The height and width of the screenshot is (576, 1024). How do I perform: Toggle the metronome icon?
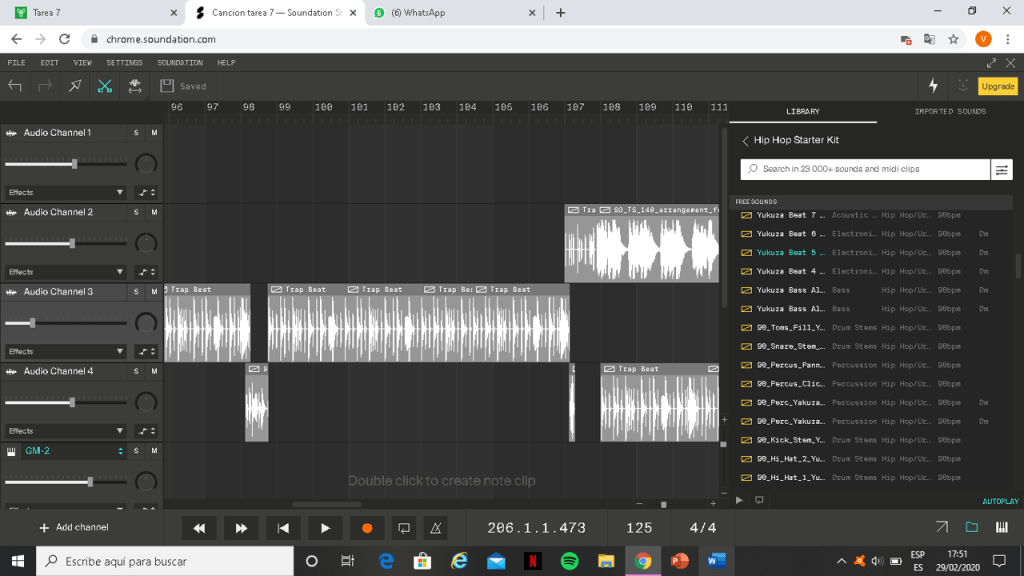(436, 527)
